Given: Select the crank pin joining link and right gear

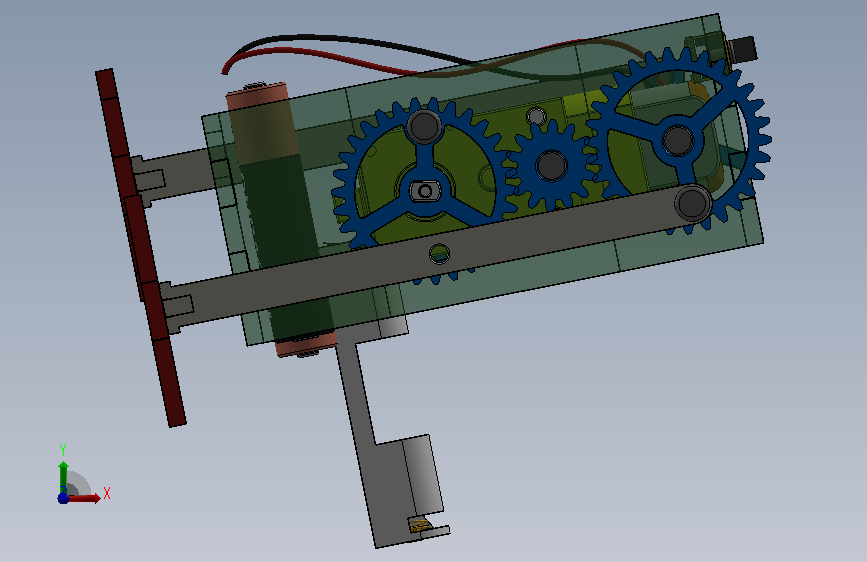Looking at the screenshot, I should click(x=693, y=203).
